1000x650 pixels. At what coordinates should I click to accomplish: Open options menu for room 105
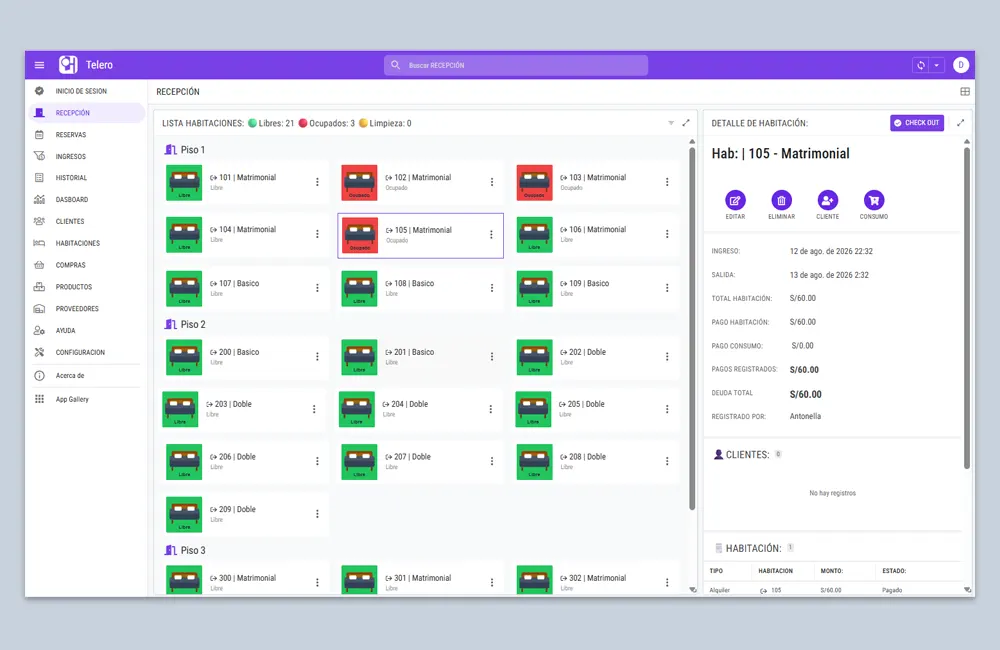491,235
